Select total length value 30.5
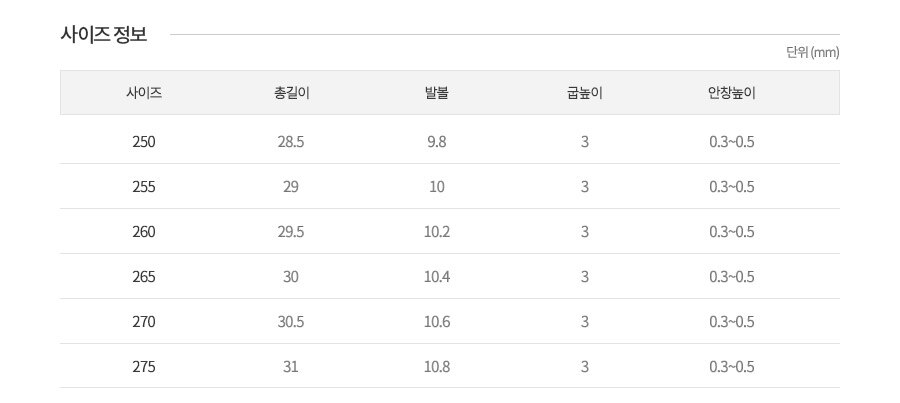The height and width of the screenshot is (403, 900). (x=291, y=322)
